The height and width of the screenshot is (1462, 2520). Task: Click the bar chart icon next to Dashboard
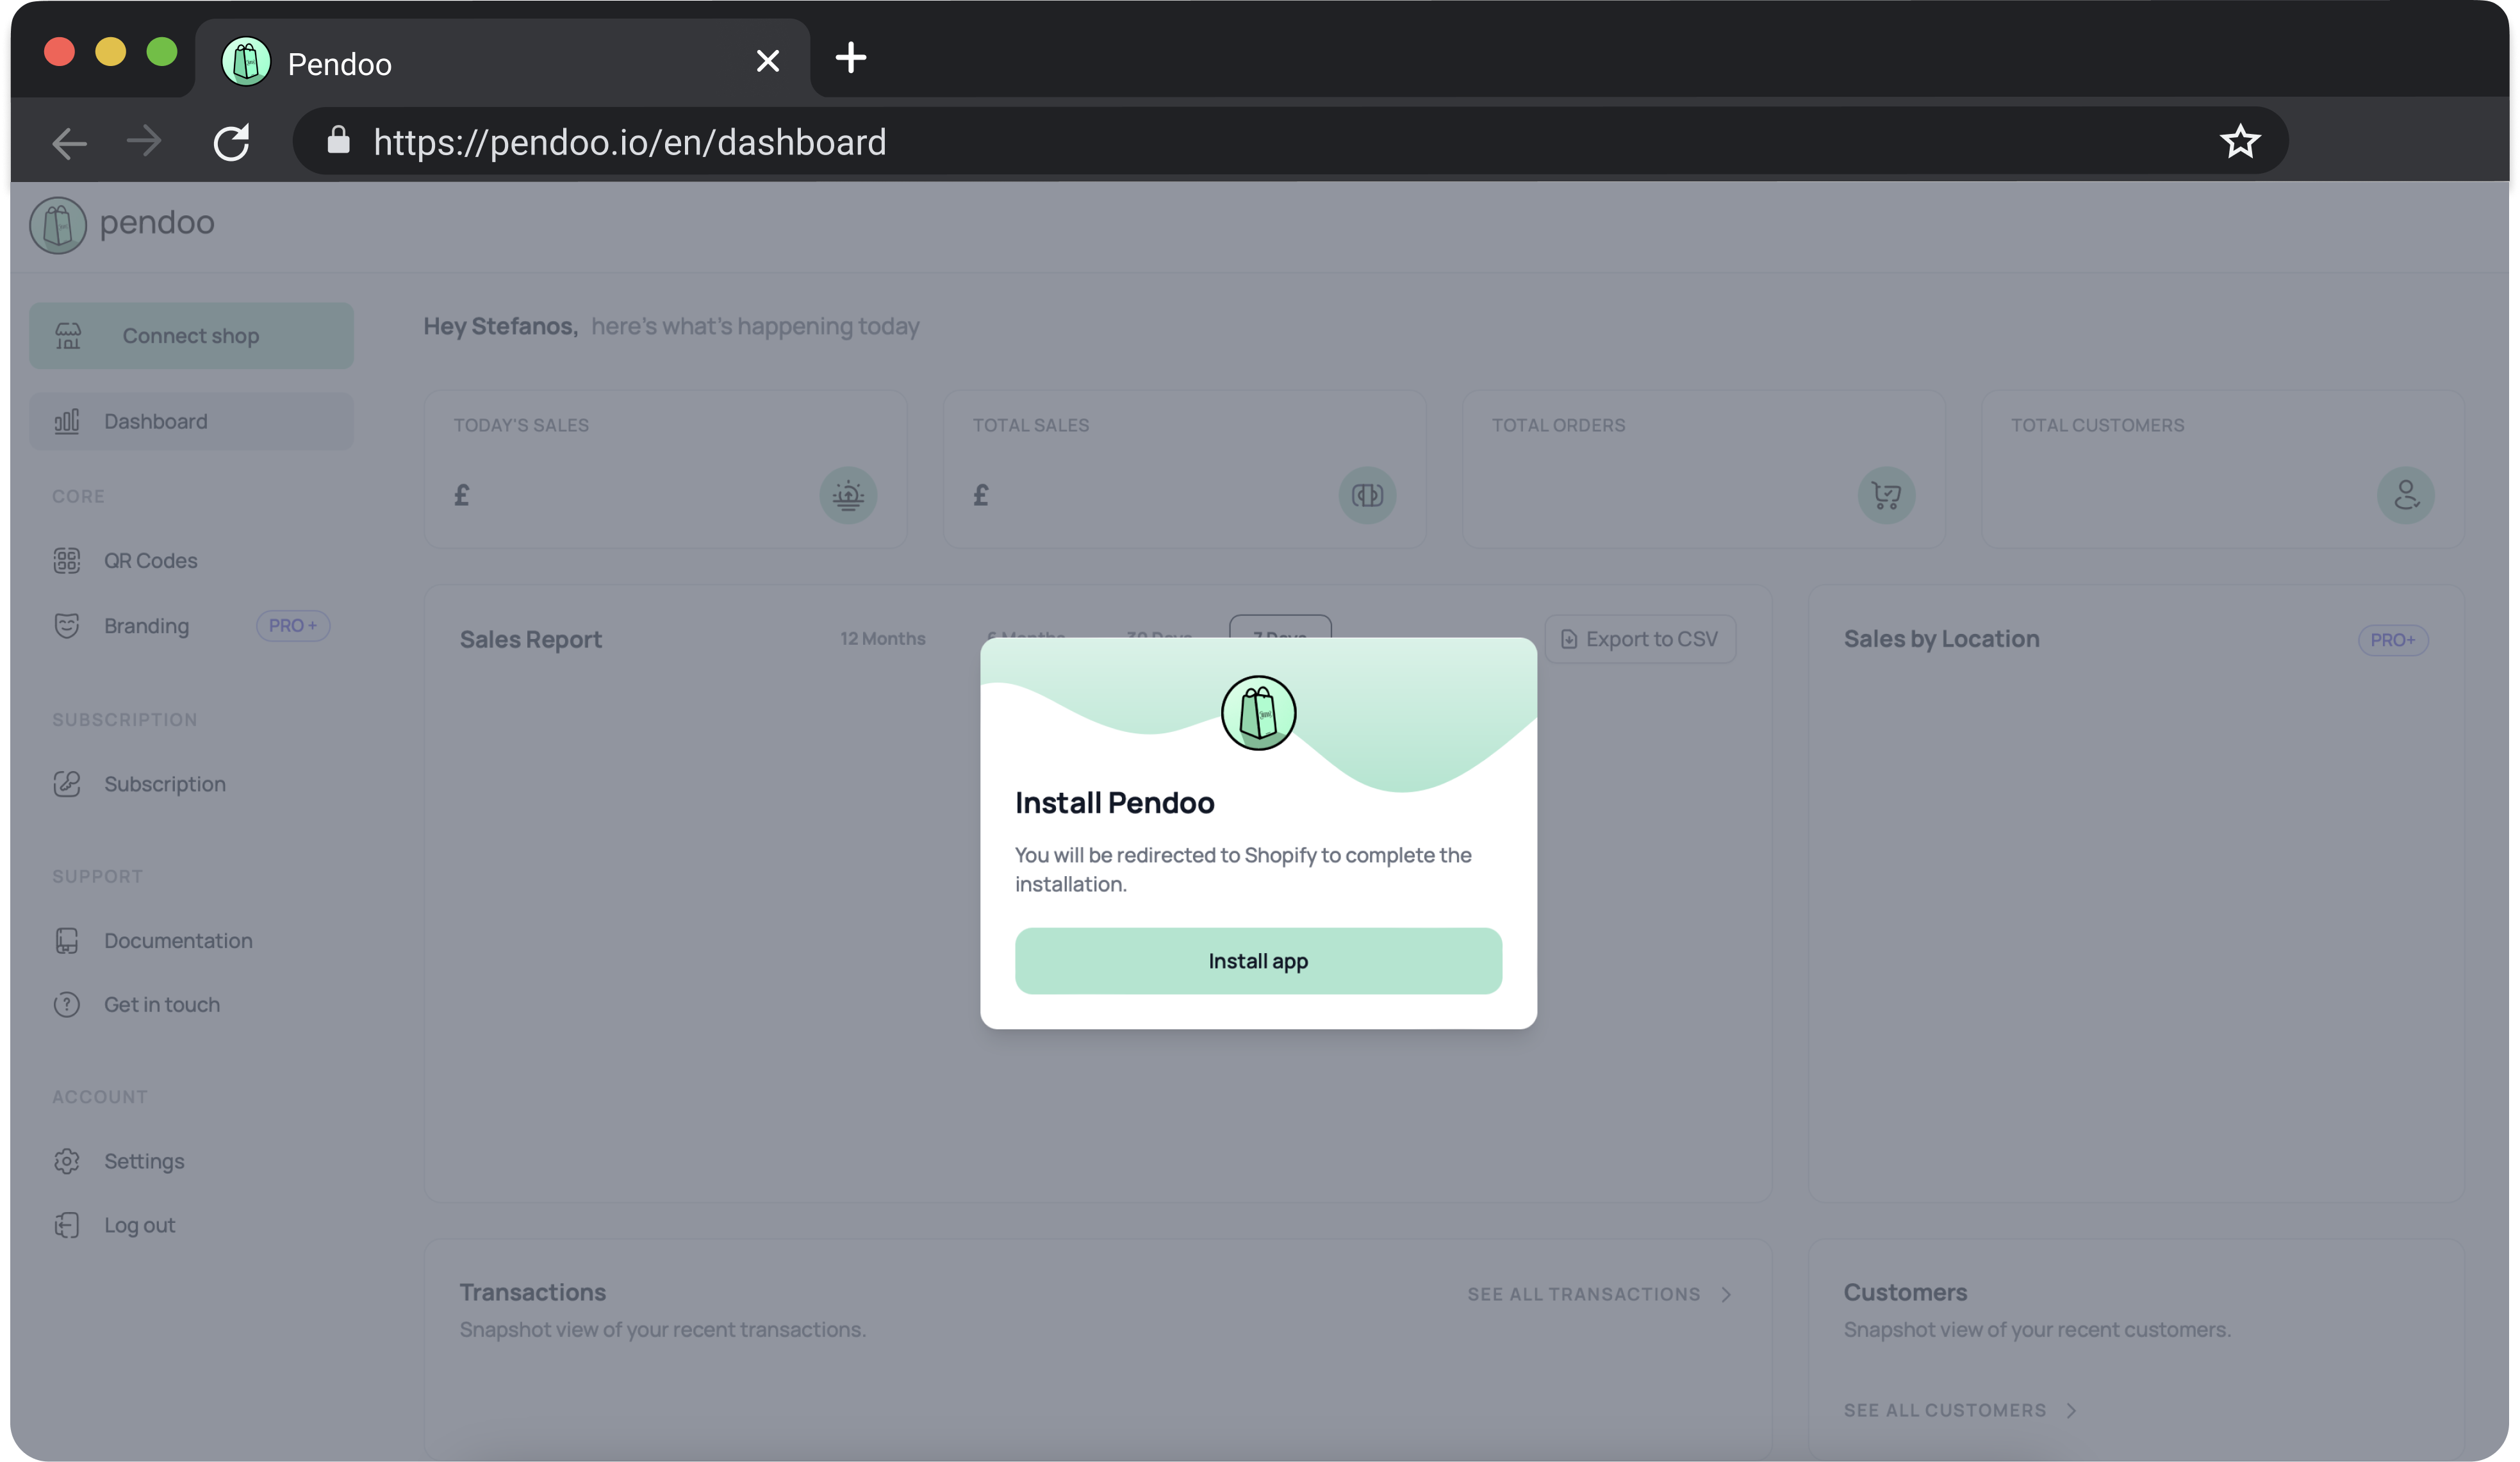[x=67, y=421]
